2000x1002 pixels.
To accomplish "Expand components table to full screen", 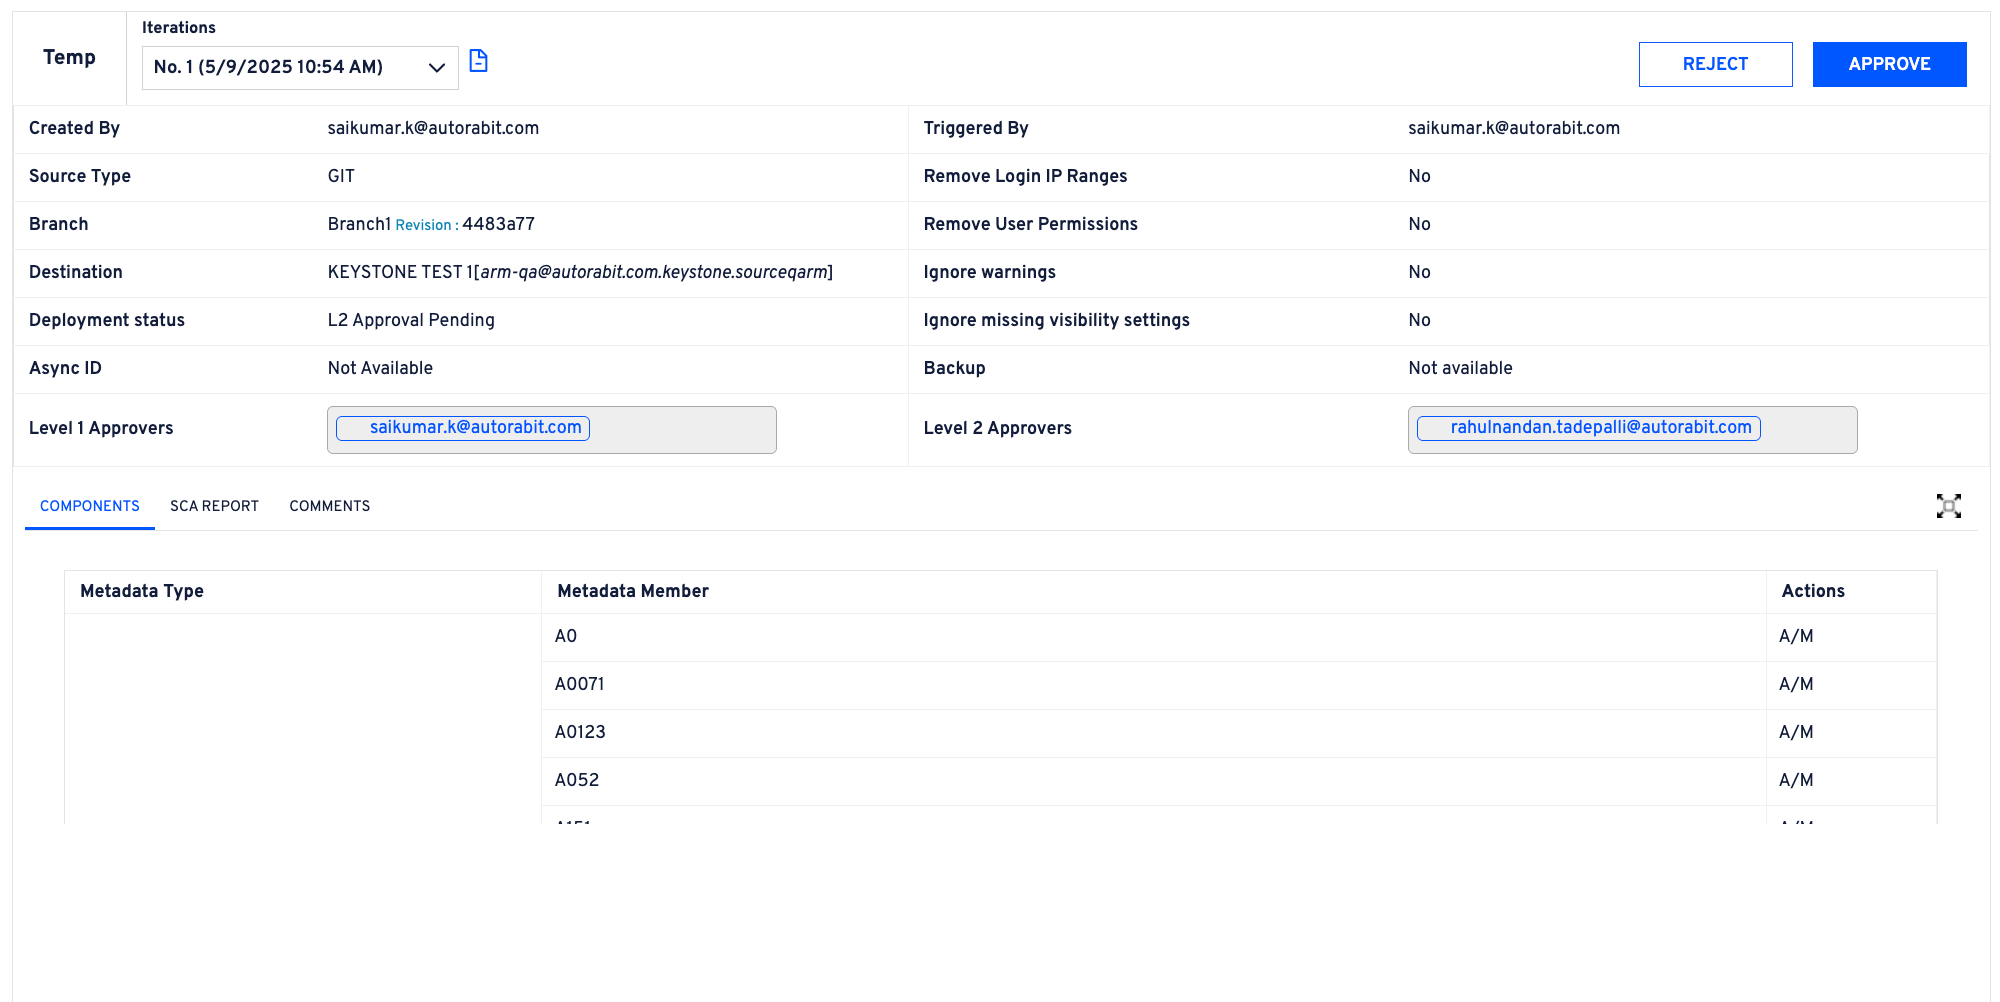I will 1948,506.
